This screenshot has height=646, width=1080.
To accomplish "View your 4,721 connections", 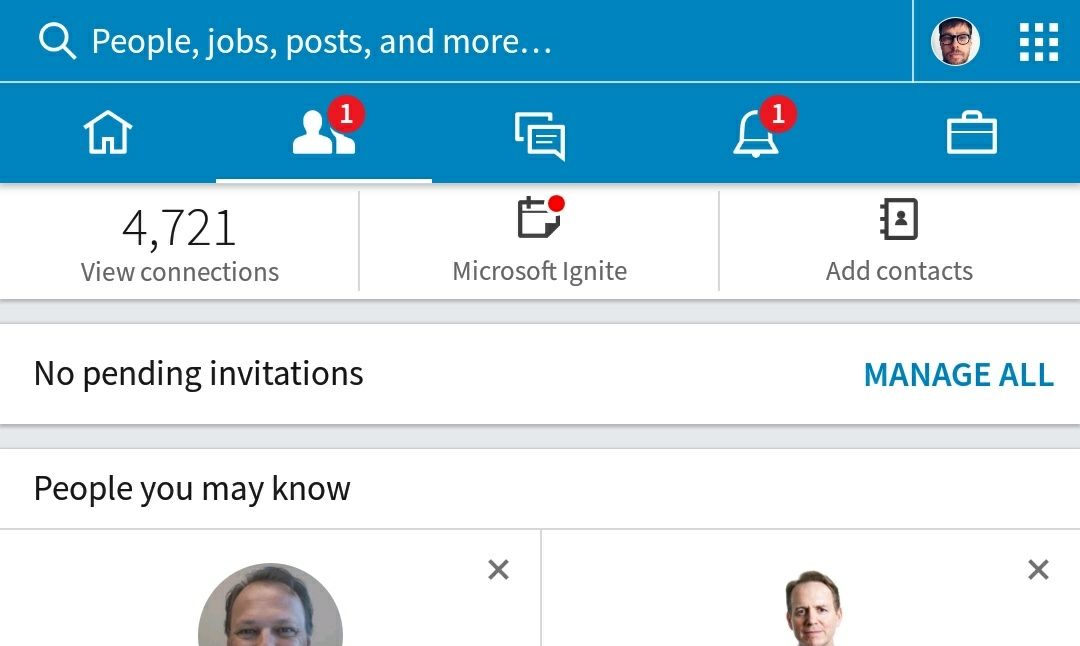I will pyautogui.click(x=179, y=244).
